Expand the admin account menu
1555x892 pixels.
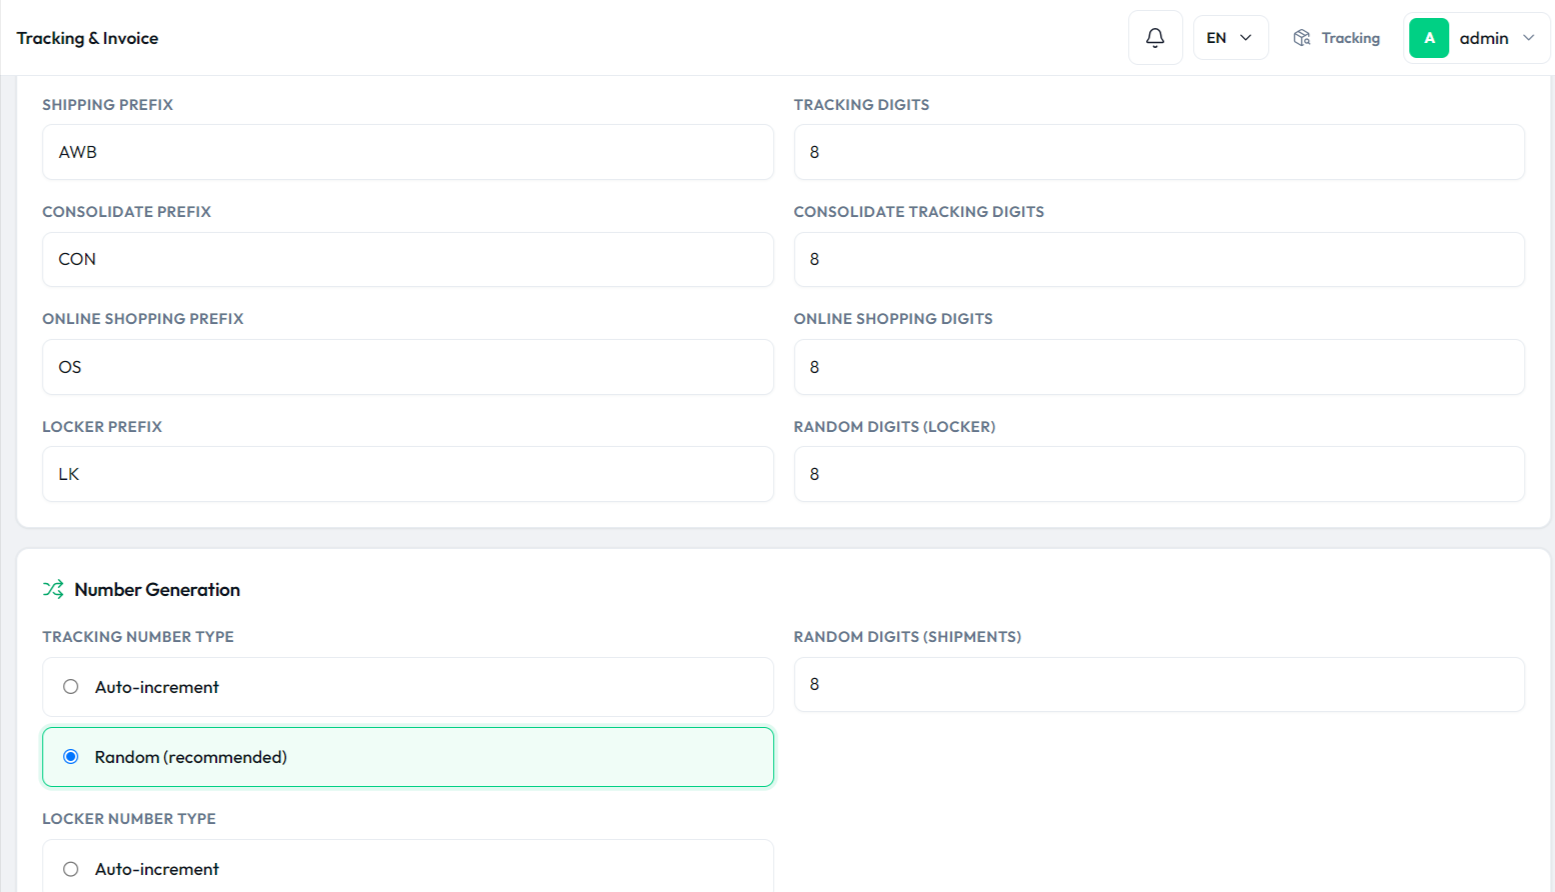point(1477,38)
